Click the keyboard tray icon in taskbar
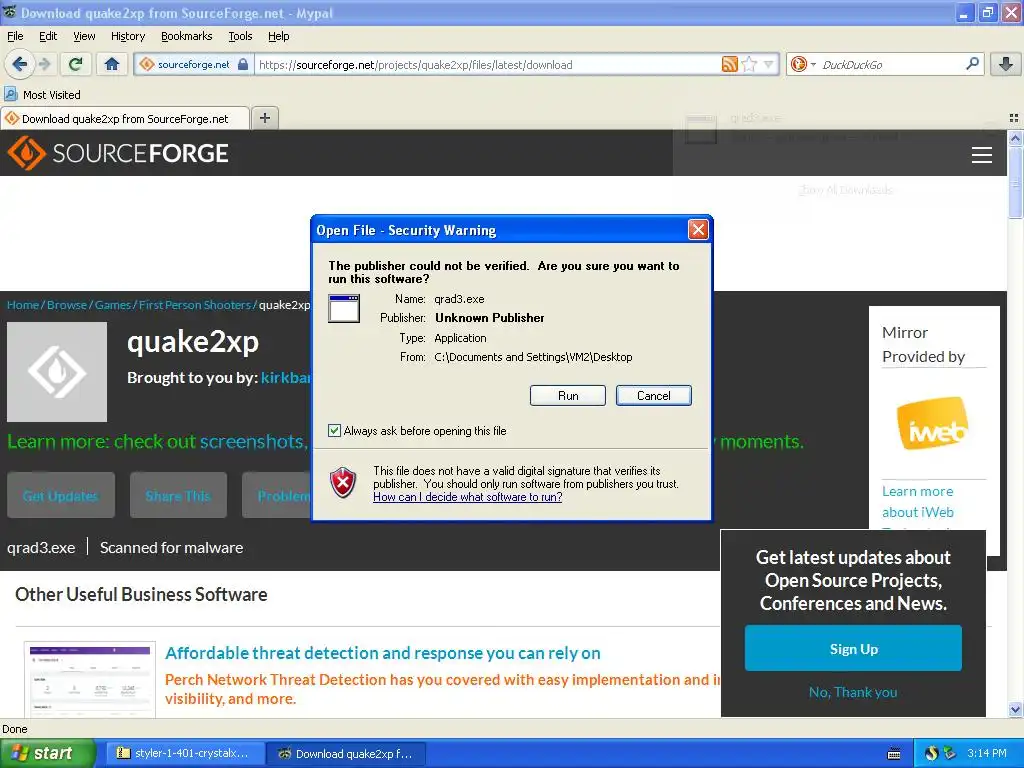Image resolution: width=1024 pixels, height=768 pixels. click(894, 754)
